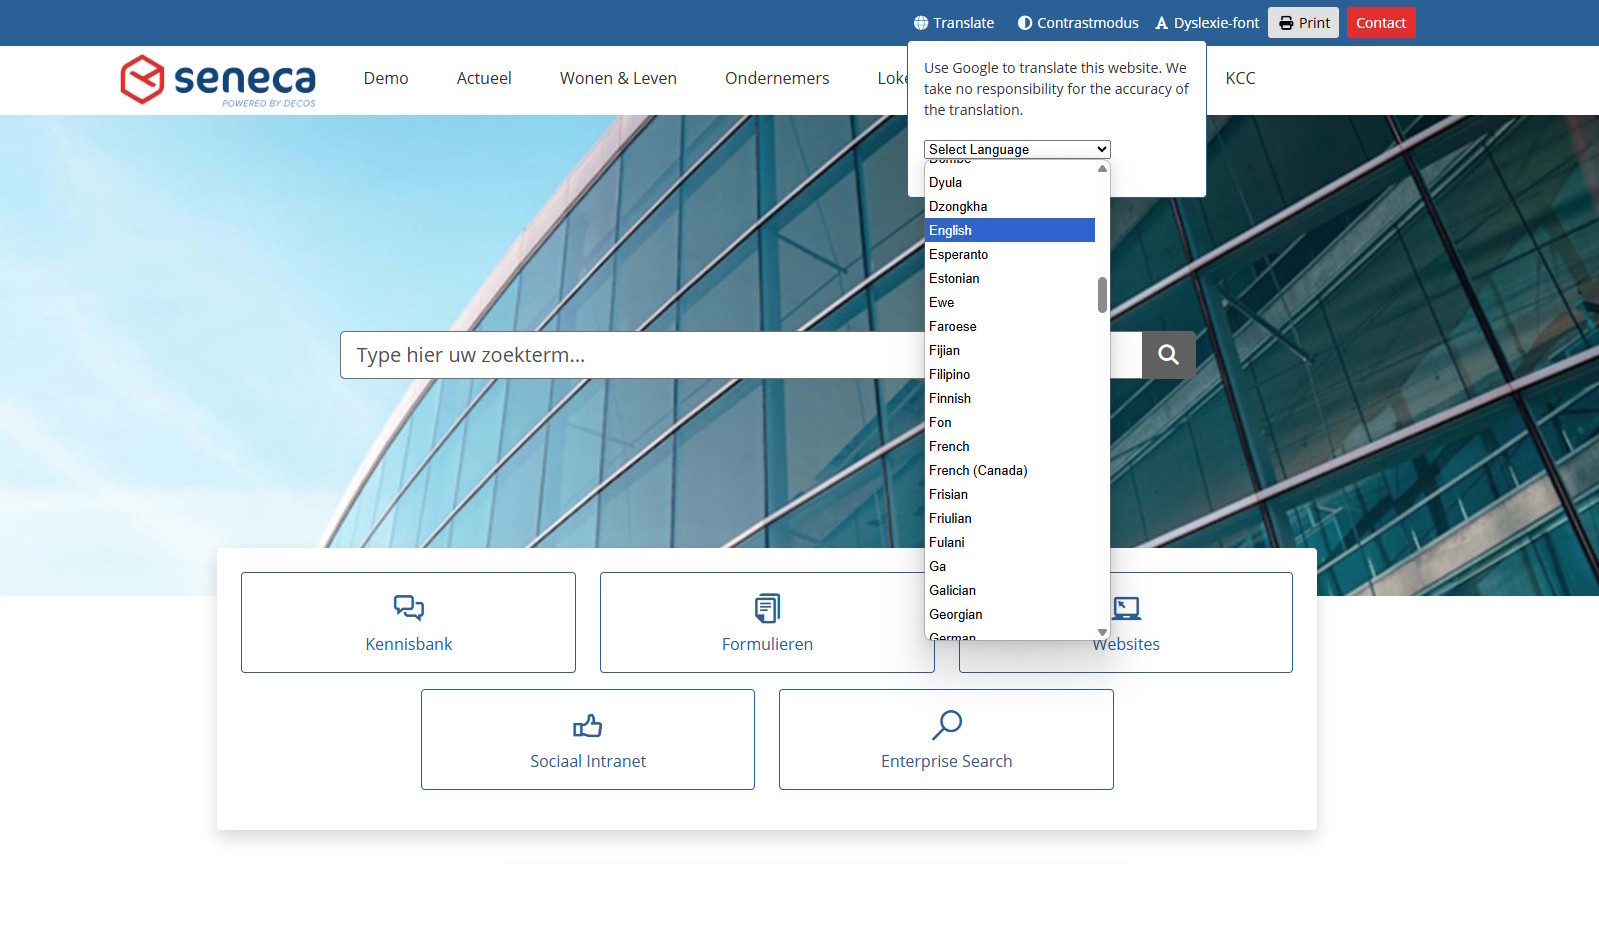The width and height of the screenshot is (1599, 946).
Task: Click the magnifier search button
Action: click(x=1168, y=355)
